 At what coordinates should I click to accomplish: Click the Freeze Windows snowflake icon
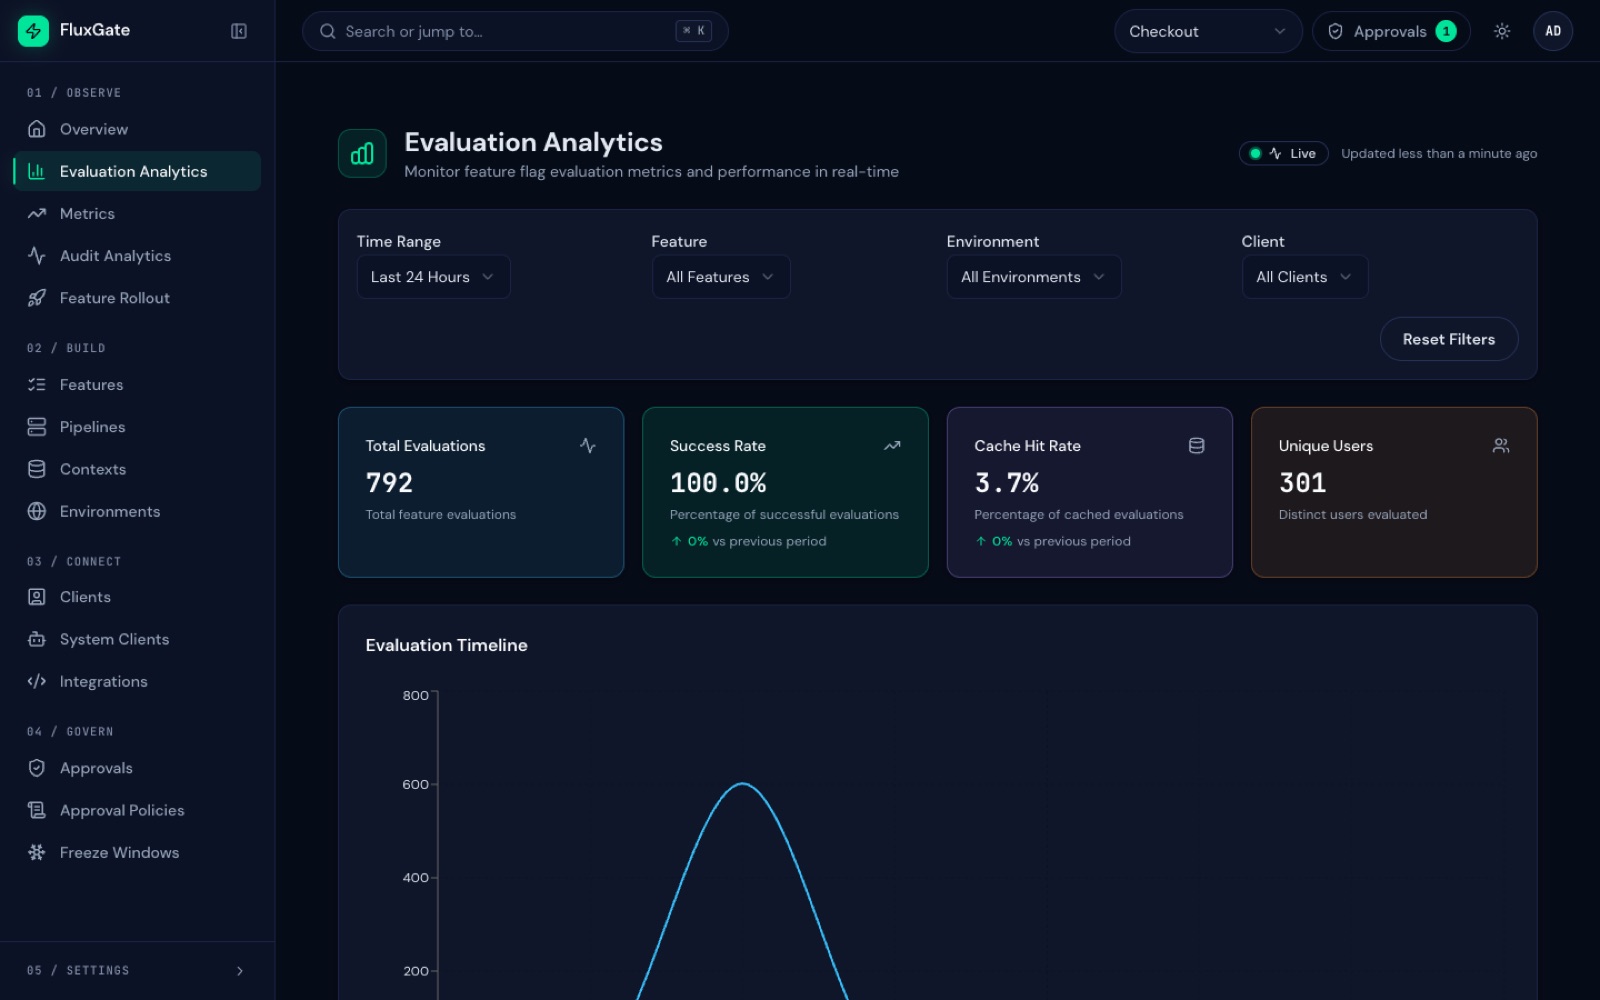click(37, 852)
